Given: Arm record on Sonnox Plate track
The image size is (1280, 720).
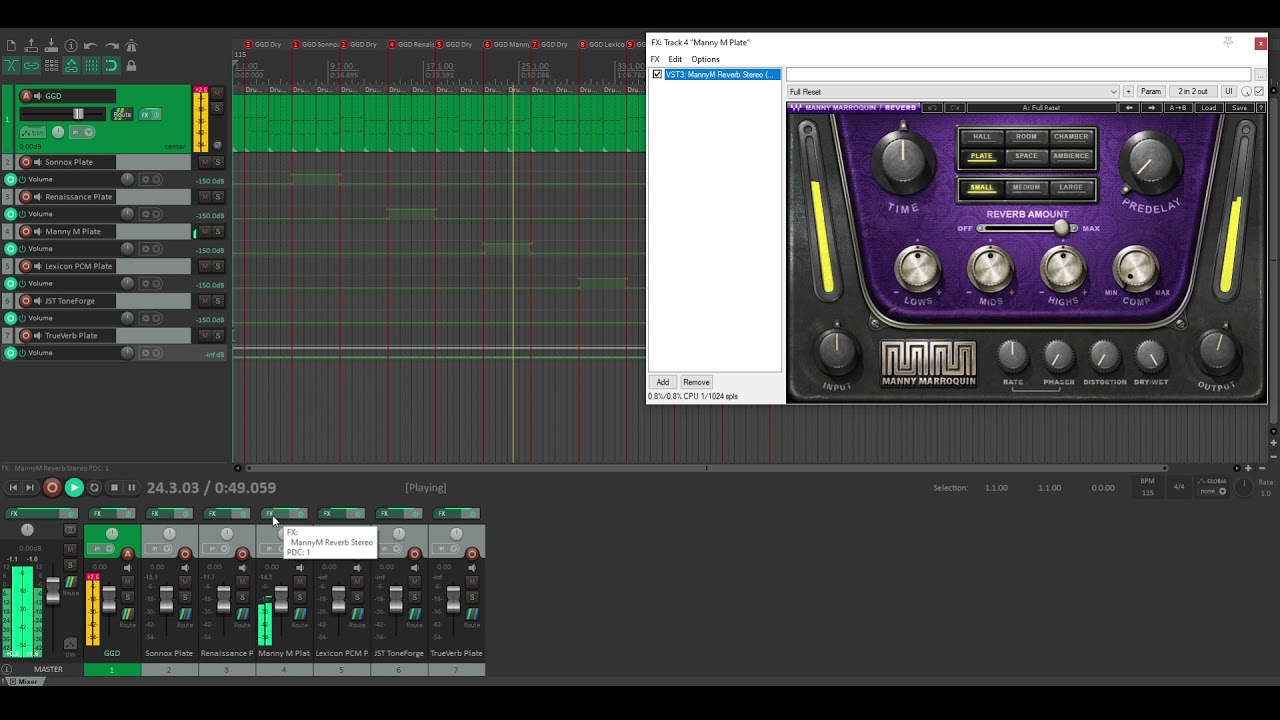Looking at the screenshot, I should pyautogui.click(x=26, y=162).
